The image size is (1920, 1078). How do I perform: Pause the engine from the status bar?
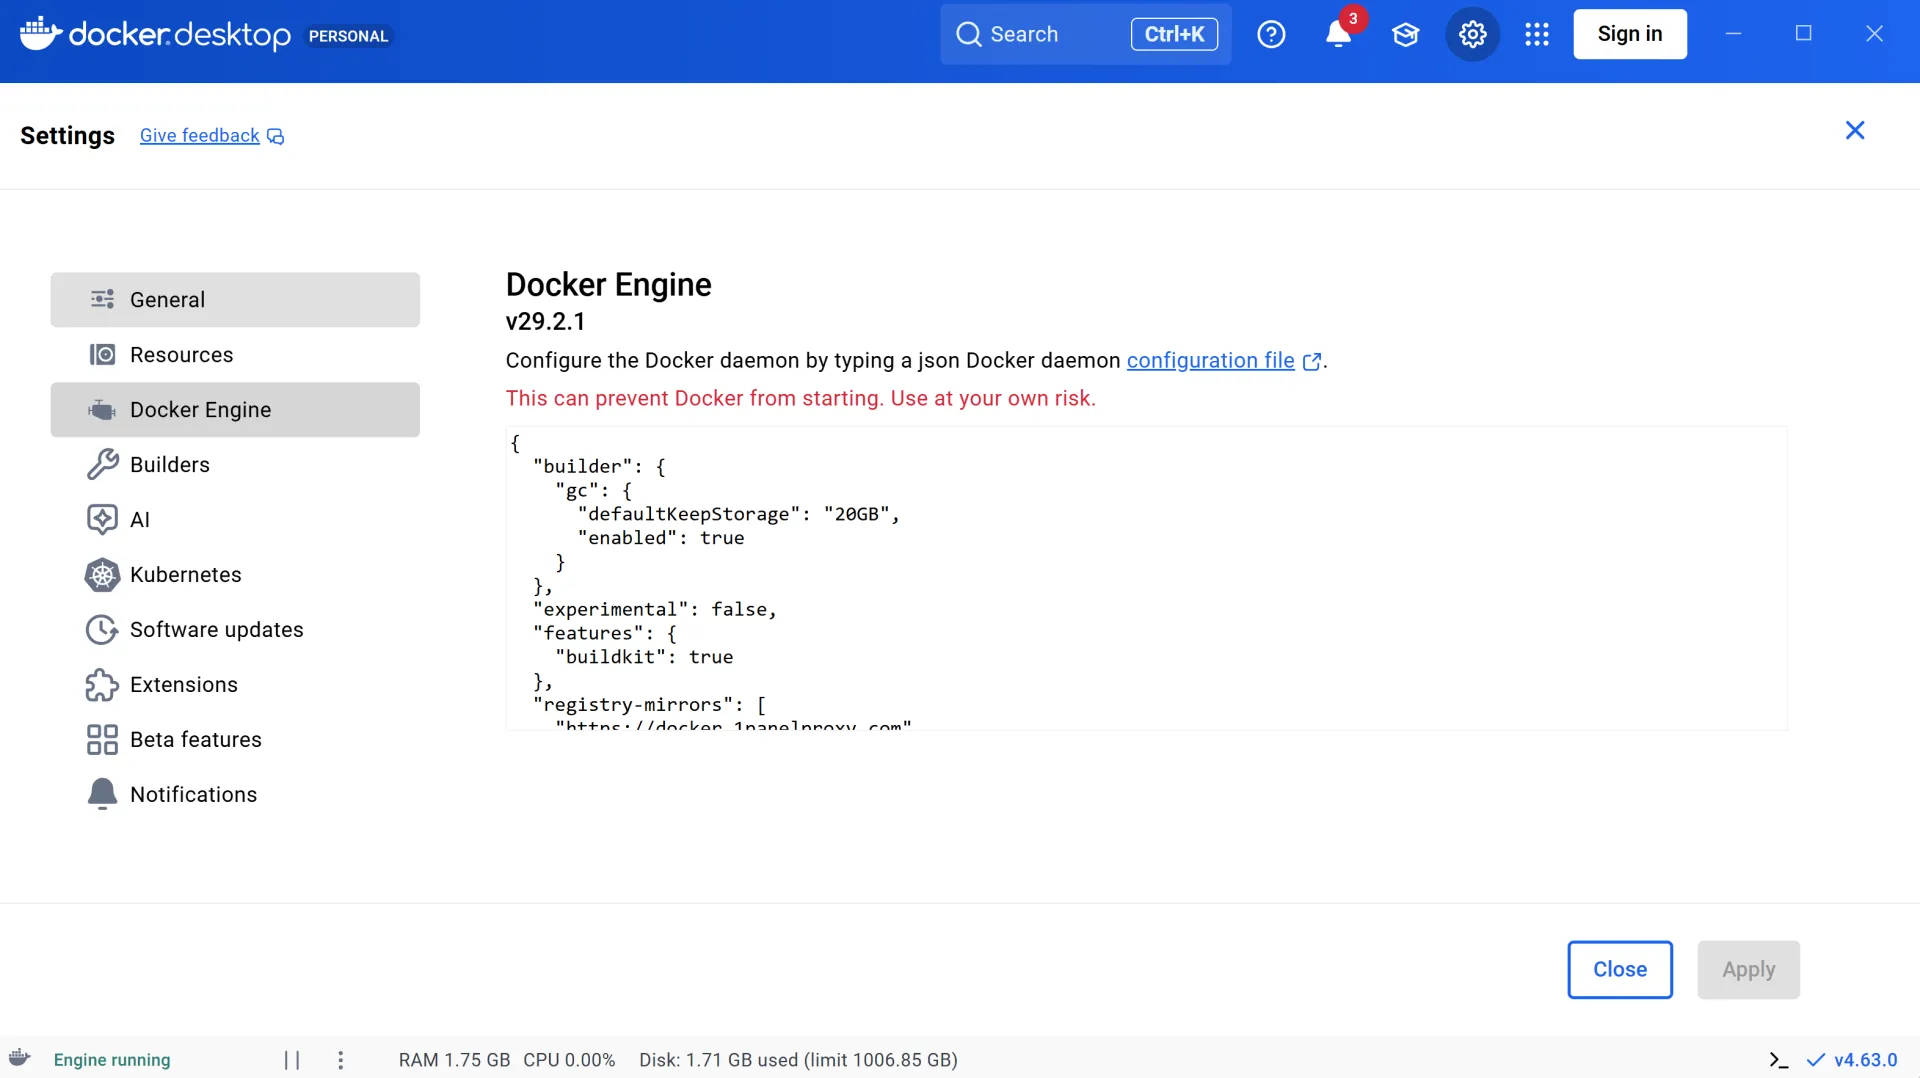coord(292,1060)
